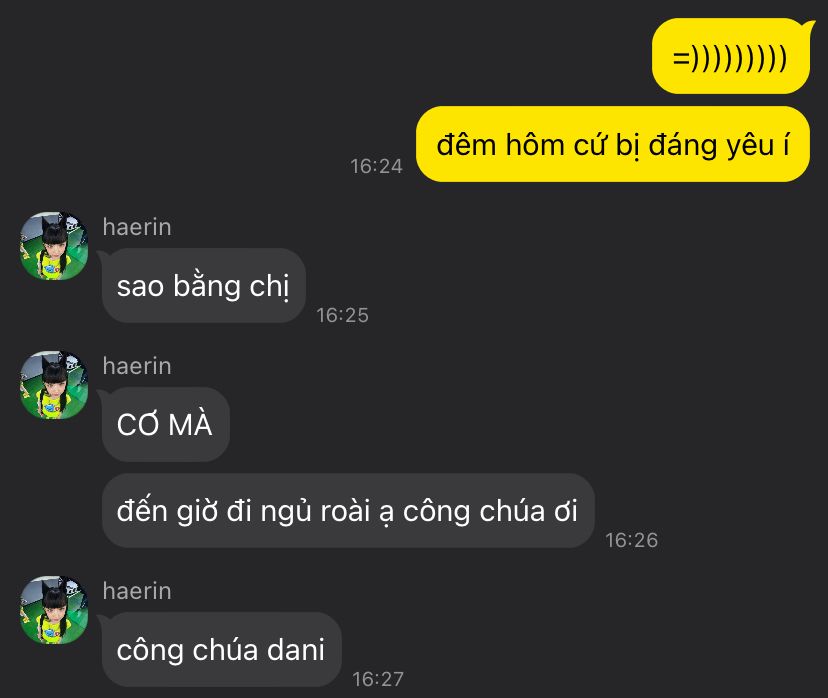Tap the 'CƠ MÀ' message bubble
Screen dimensions: 828x698
165,425
